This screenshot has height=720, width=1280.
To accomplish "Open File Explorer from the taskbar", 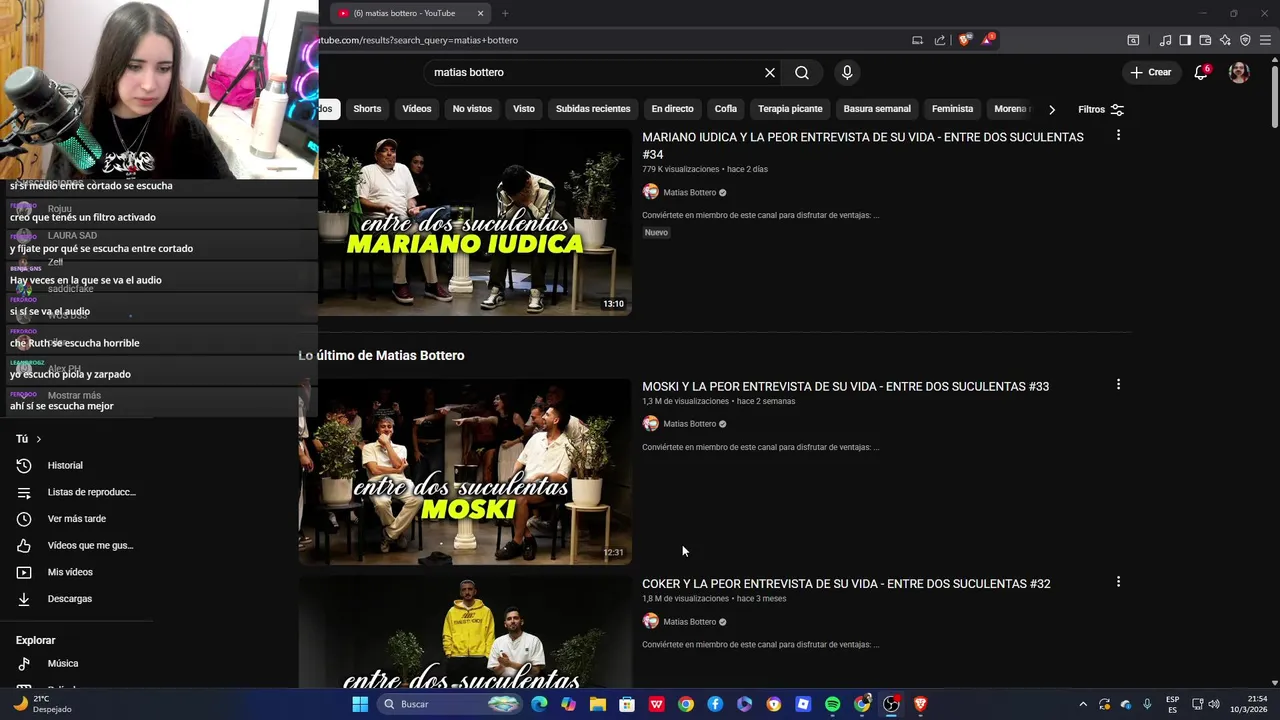I will (598, 704).
